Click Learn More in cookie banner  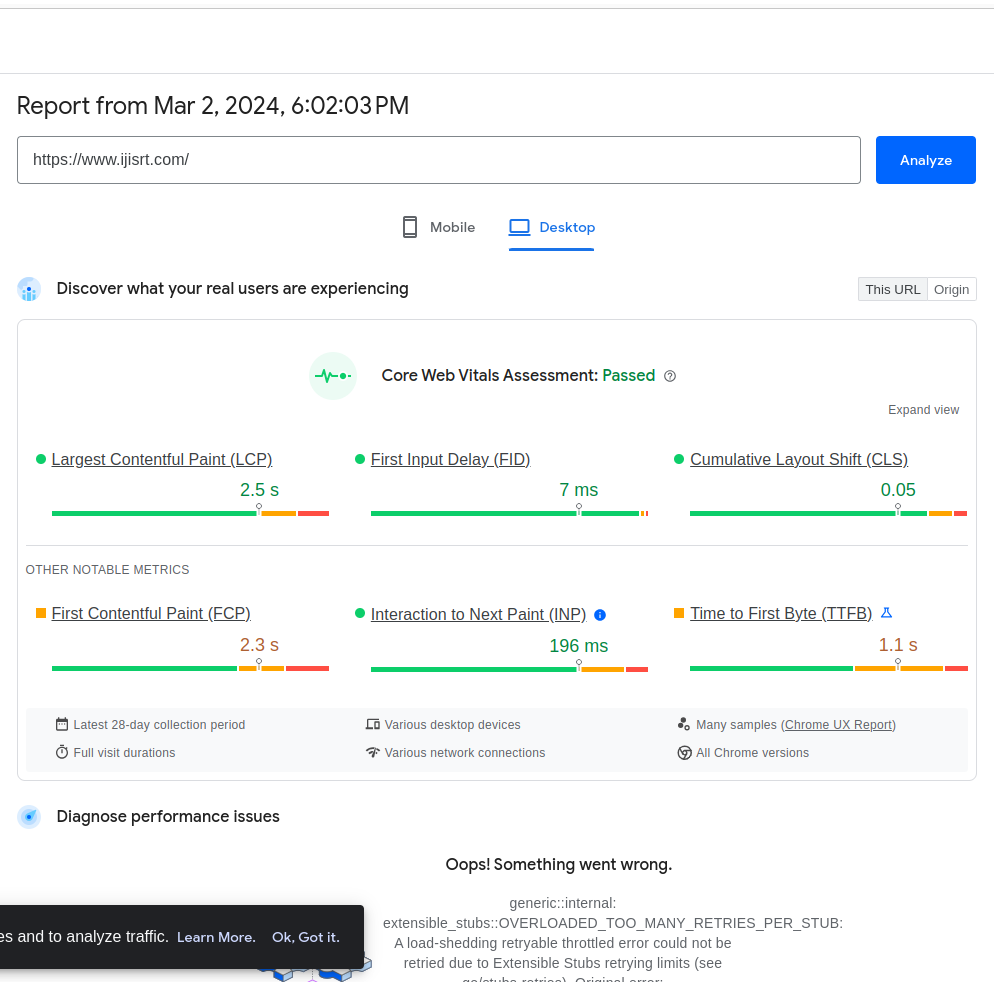(216, 937)
